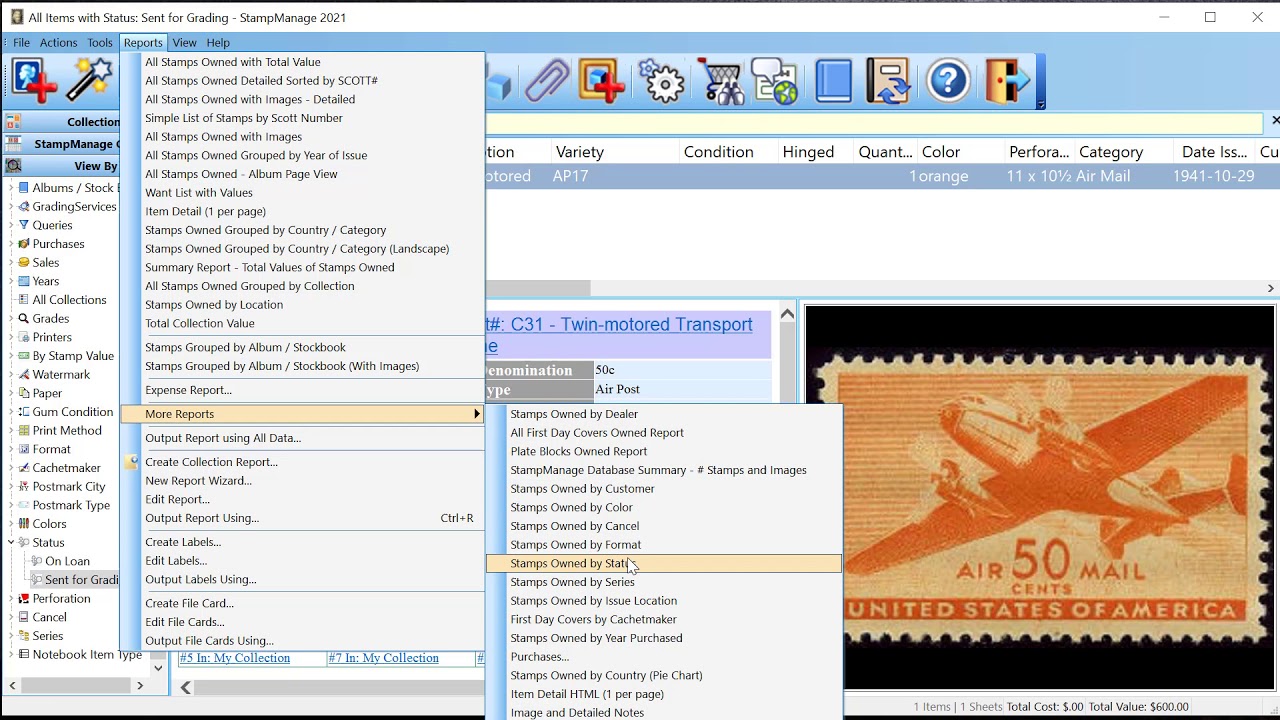Select the On Loan status item

pos(67,562)
